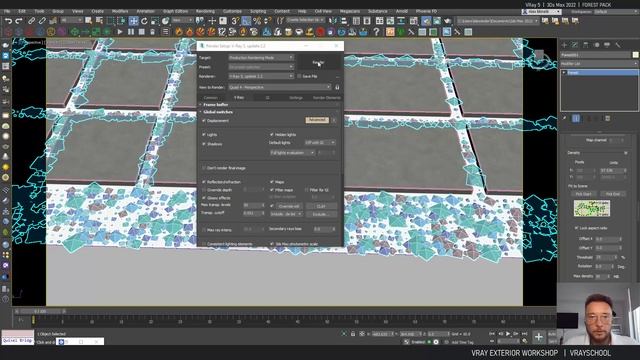
Task: Open the Modifier List dropdown
Action: coord(598,64)
